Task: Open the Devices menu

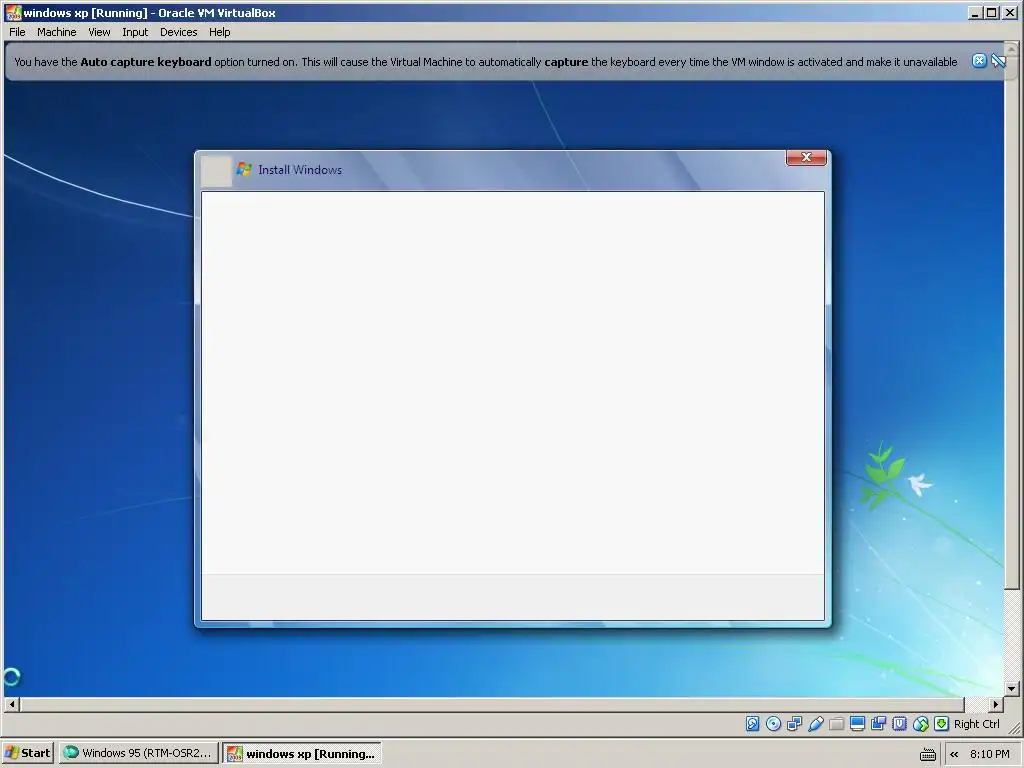Action: tap(178, 32)
